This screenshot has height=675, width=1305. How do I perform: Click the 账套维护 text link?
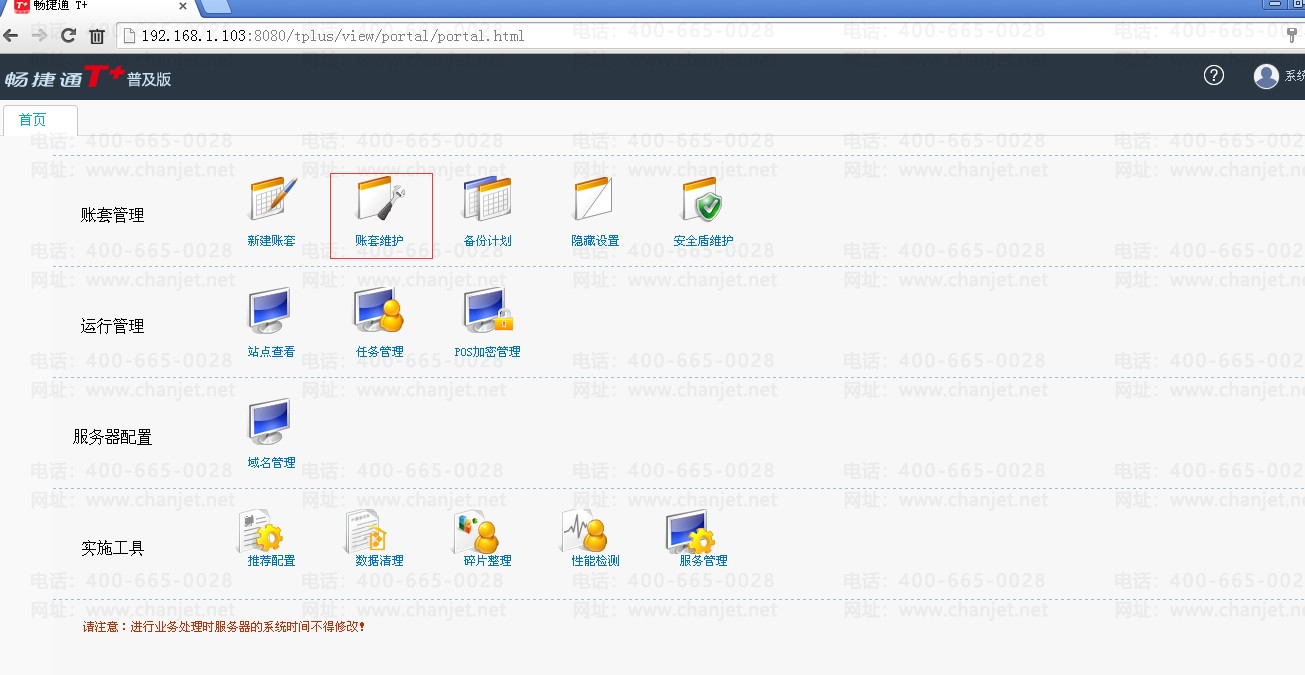pos(380,241)
